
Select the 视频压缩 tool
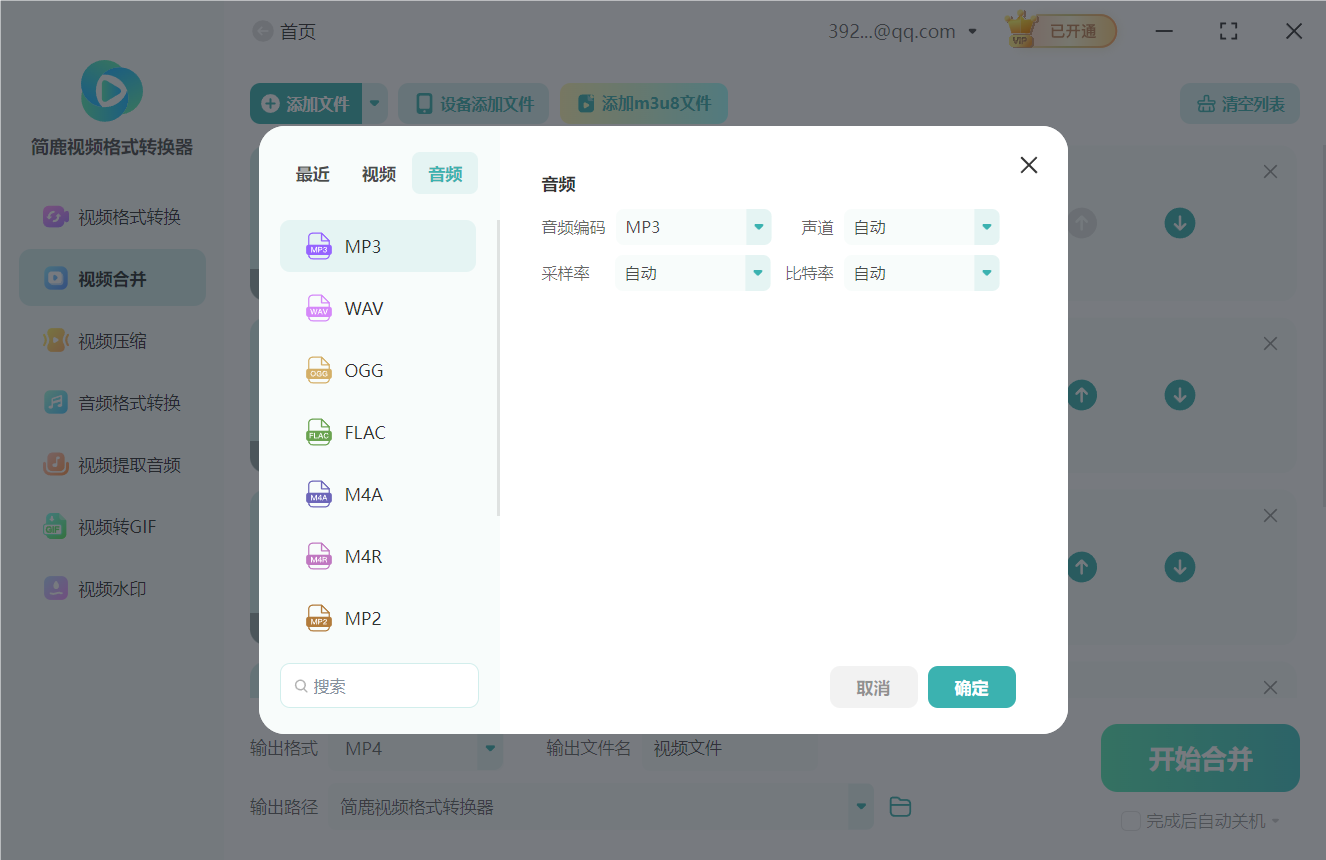point(112,340)
